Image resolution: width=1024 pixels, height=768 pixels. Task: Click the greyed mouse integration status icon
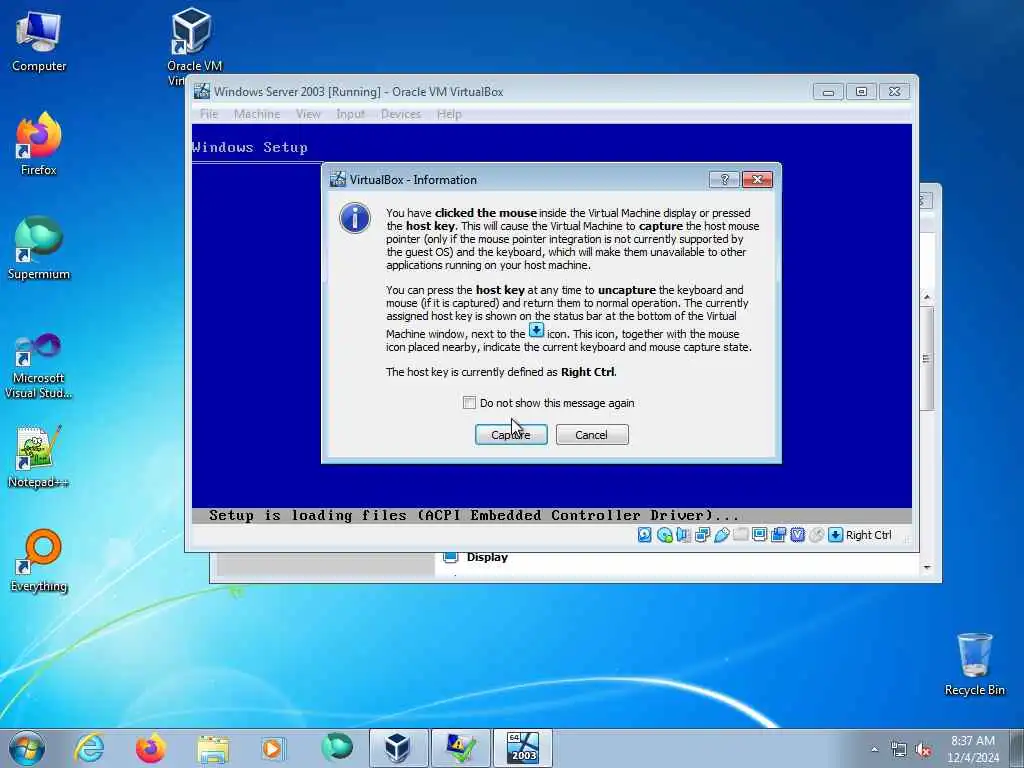[x=816, y=535]
